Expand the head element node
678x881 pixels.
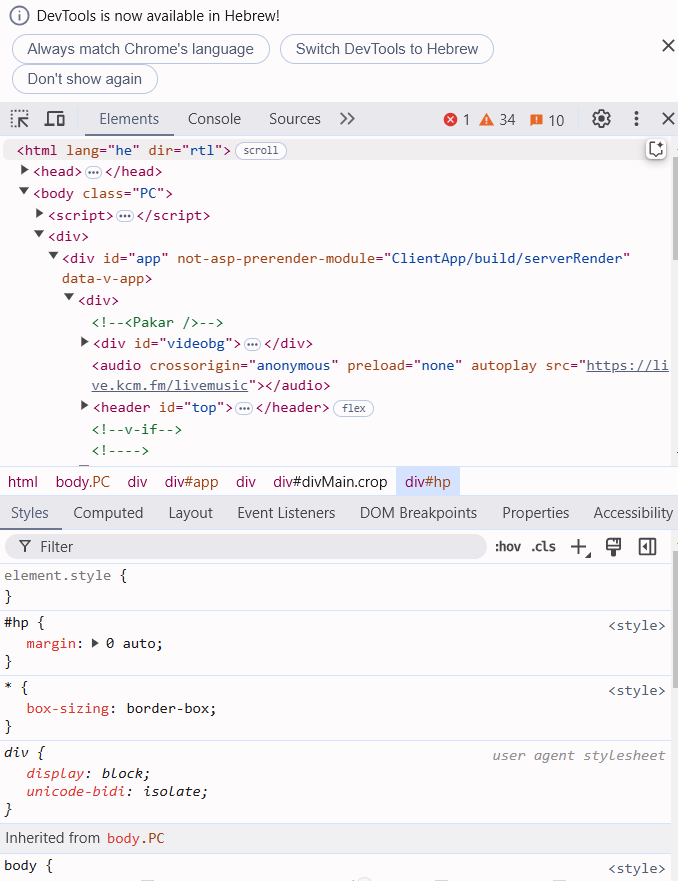(x=25, y=171)
